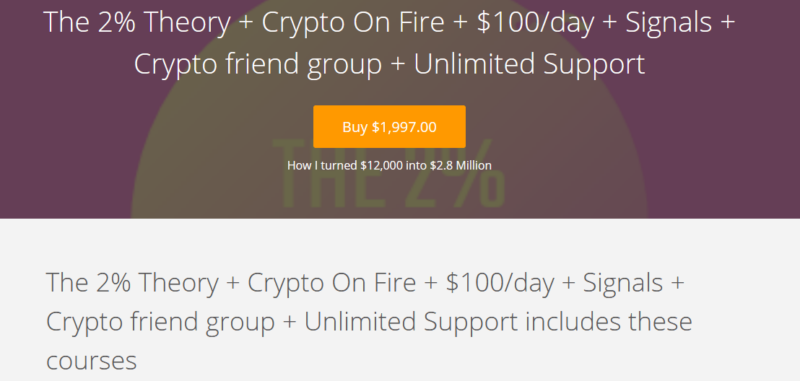Select '$100/day' in the white banner title
Viewport: 800px width, 381px height.
coord(535,23)
